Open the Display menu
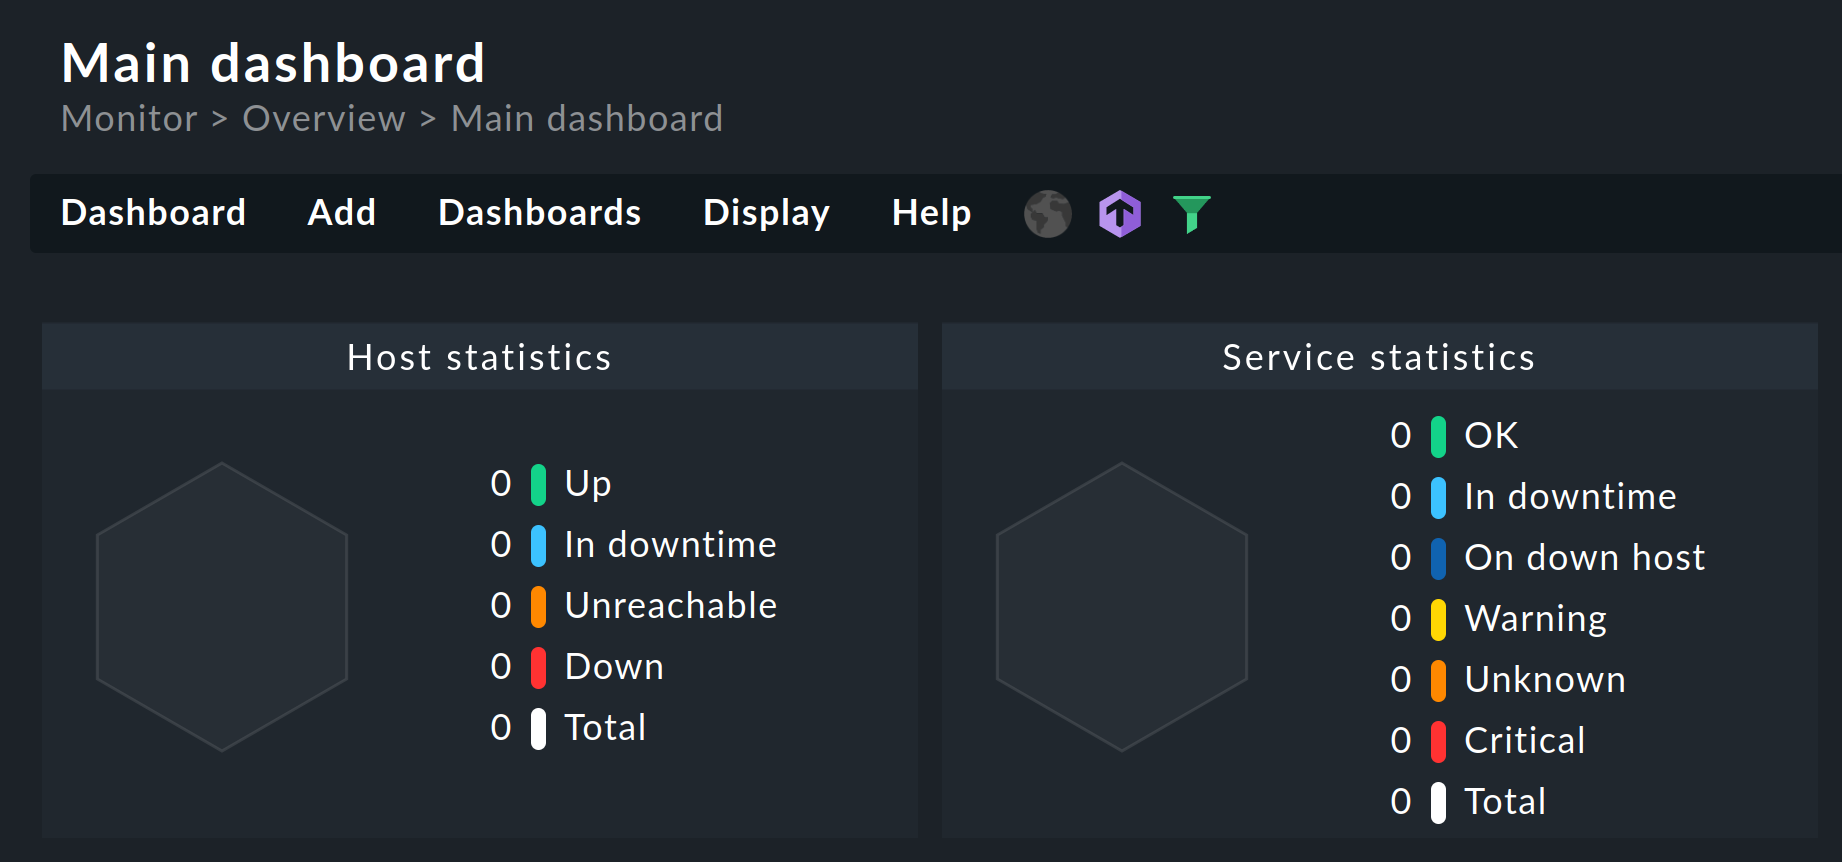The height and width of the screenshot is (862, 1842). pyautogui.click(x=767, y=213)
